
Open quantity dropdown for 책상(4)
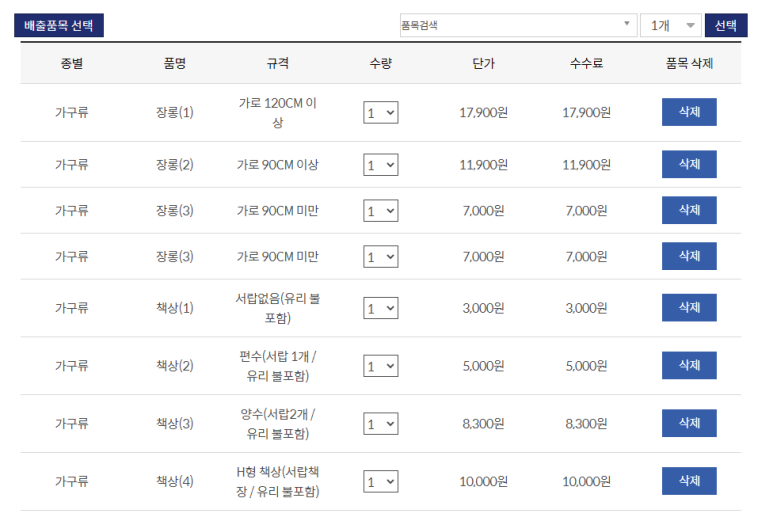coord(381,482)
